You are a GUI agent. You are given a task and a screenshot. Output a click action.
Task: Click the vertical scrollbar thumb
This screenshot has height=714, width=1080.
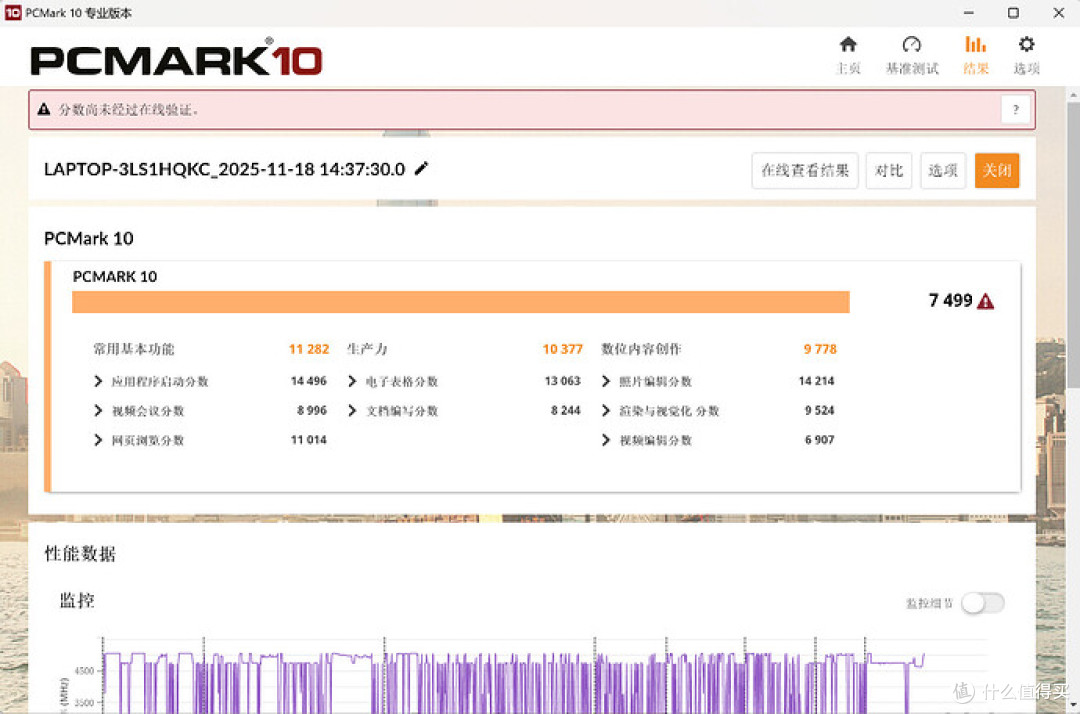[x=1073, y=244]
